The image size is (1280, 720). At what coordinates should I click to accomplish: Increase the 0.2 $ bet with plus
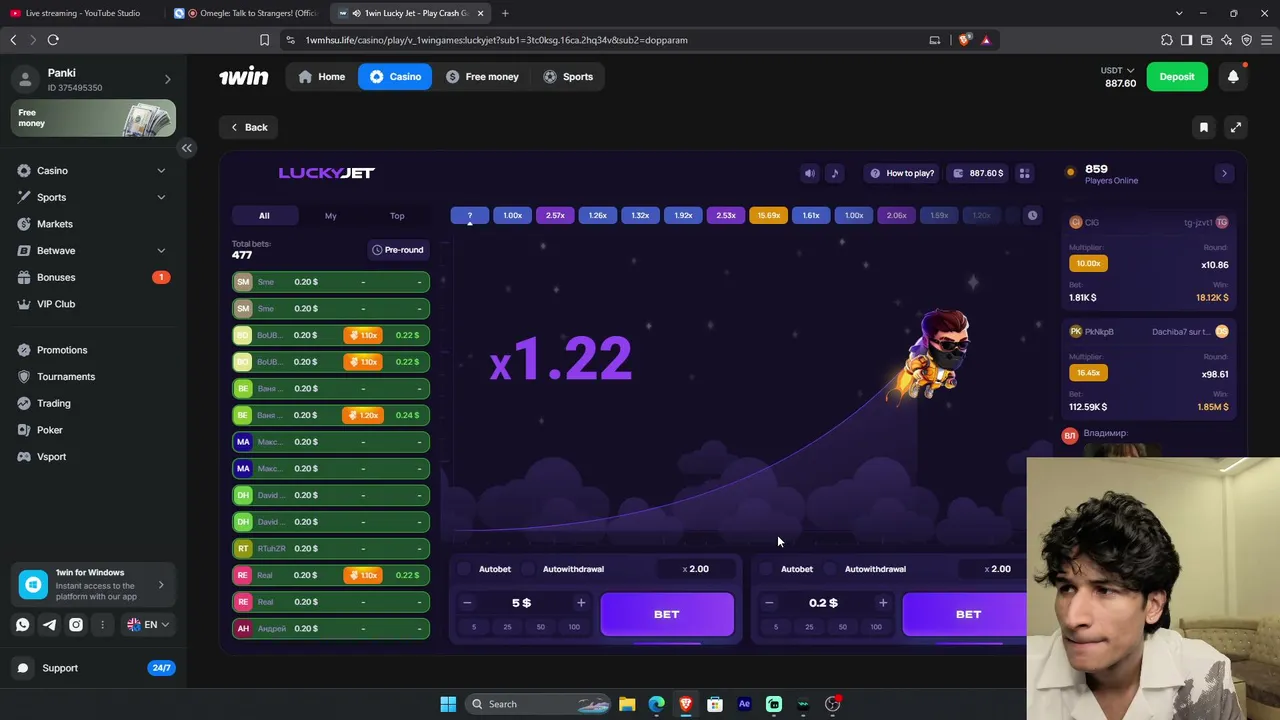(x=883, y=603)
